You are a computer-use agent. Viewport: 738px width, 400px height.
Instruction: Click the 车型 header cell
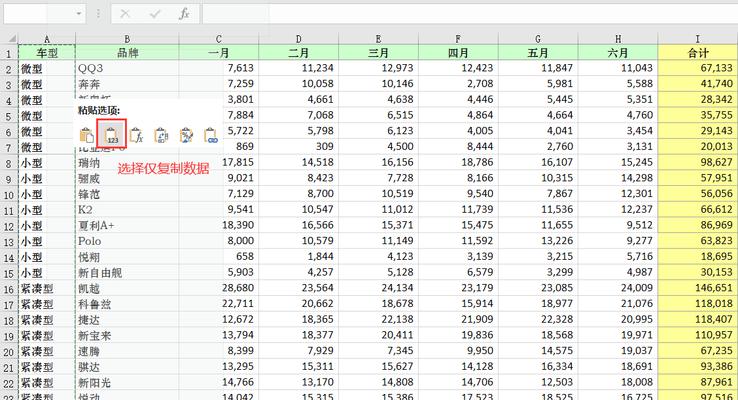[x=47, y=53]
